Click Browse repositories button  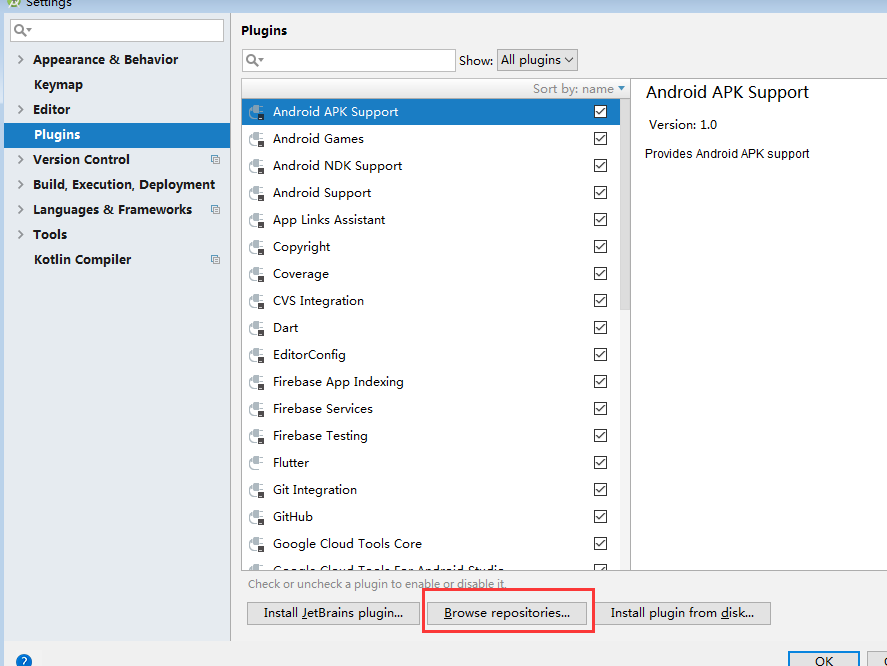tap(507, 613)
